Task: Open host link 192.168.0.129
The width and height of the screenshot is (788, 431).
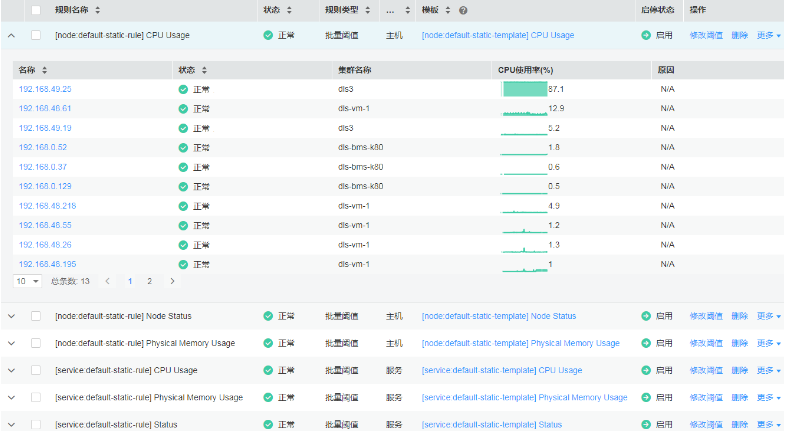Action: click(x=45, y=186)
